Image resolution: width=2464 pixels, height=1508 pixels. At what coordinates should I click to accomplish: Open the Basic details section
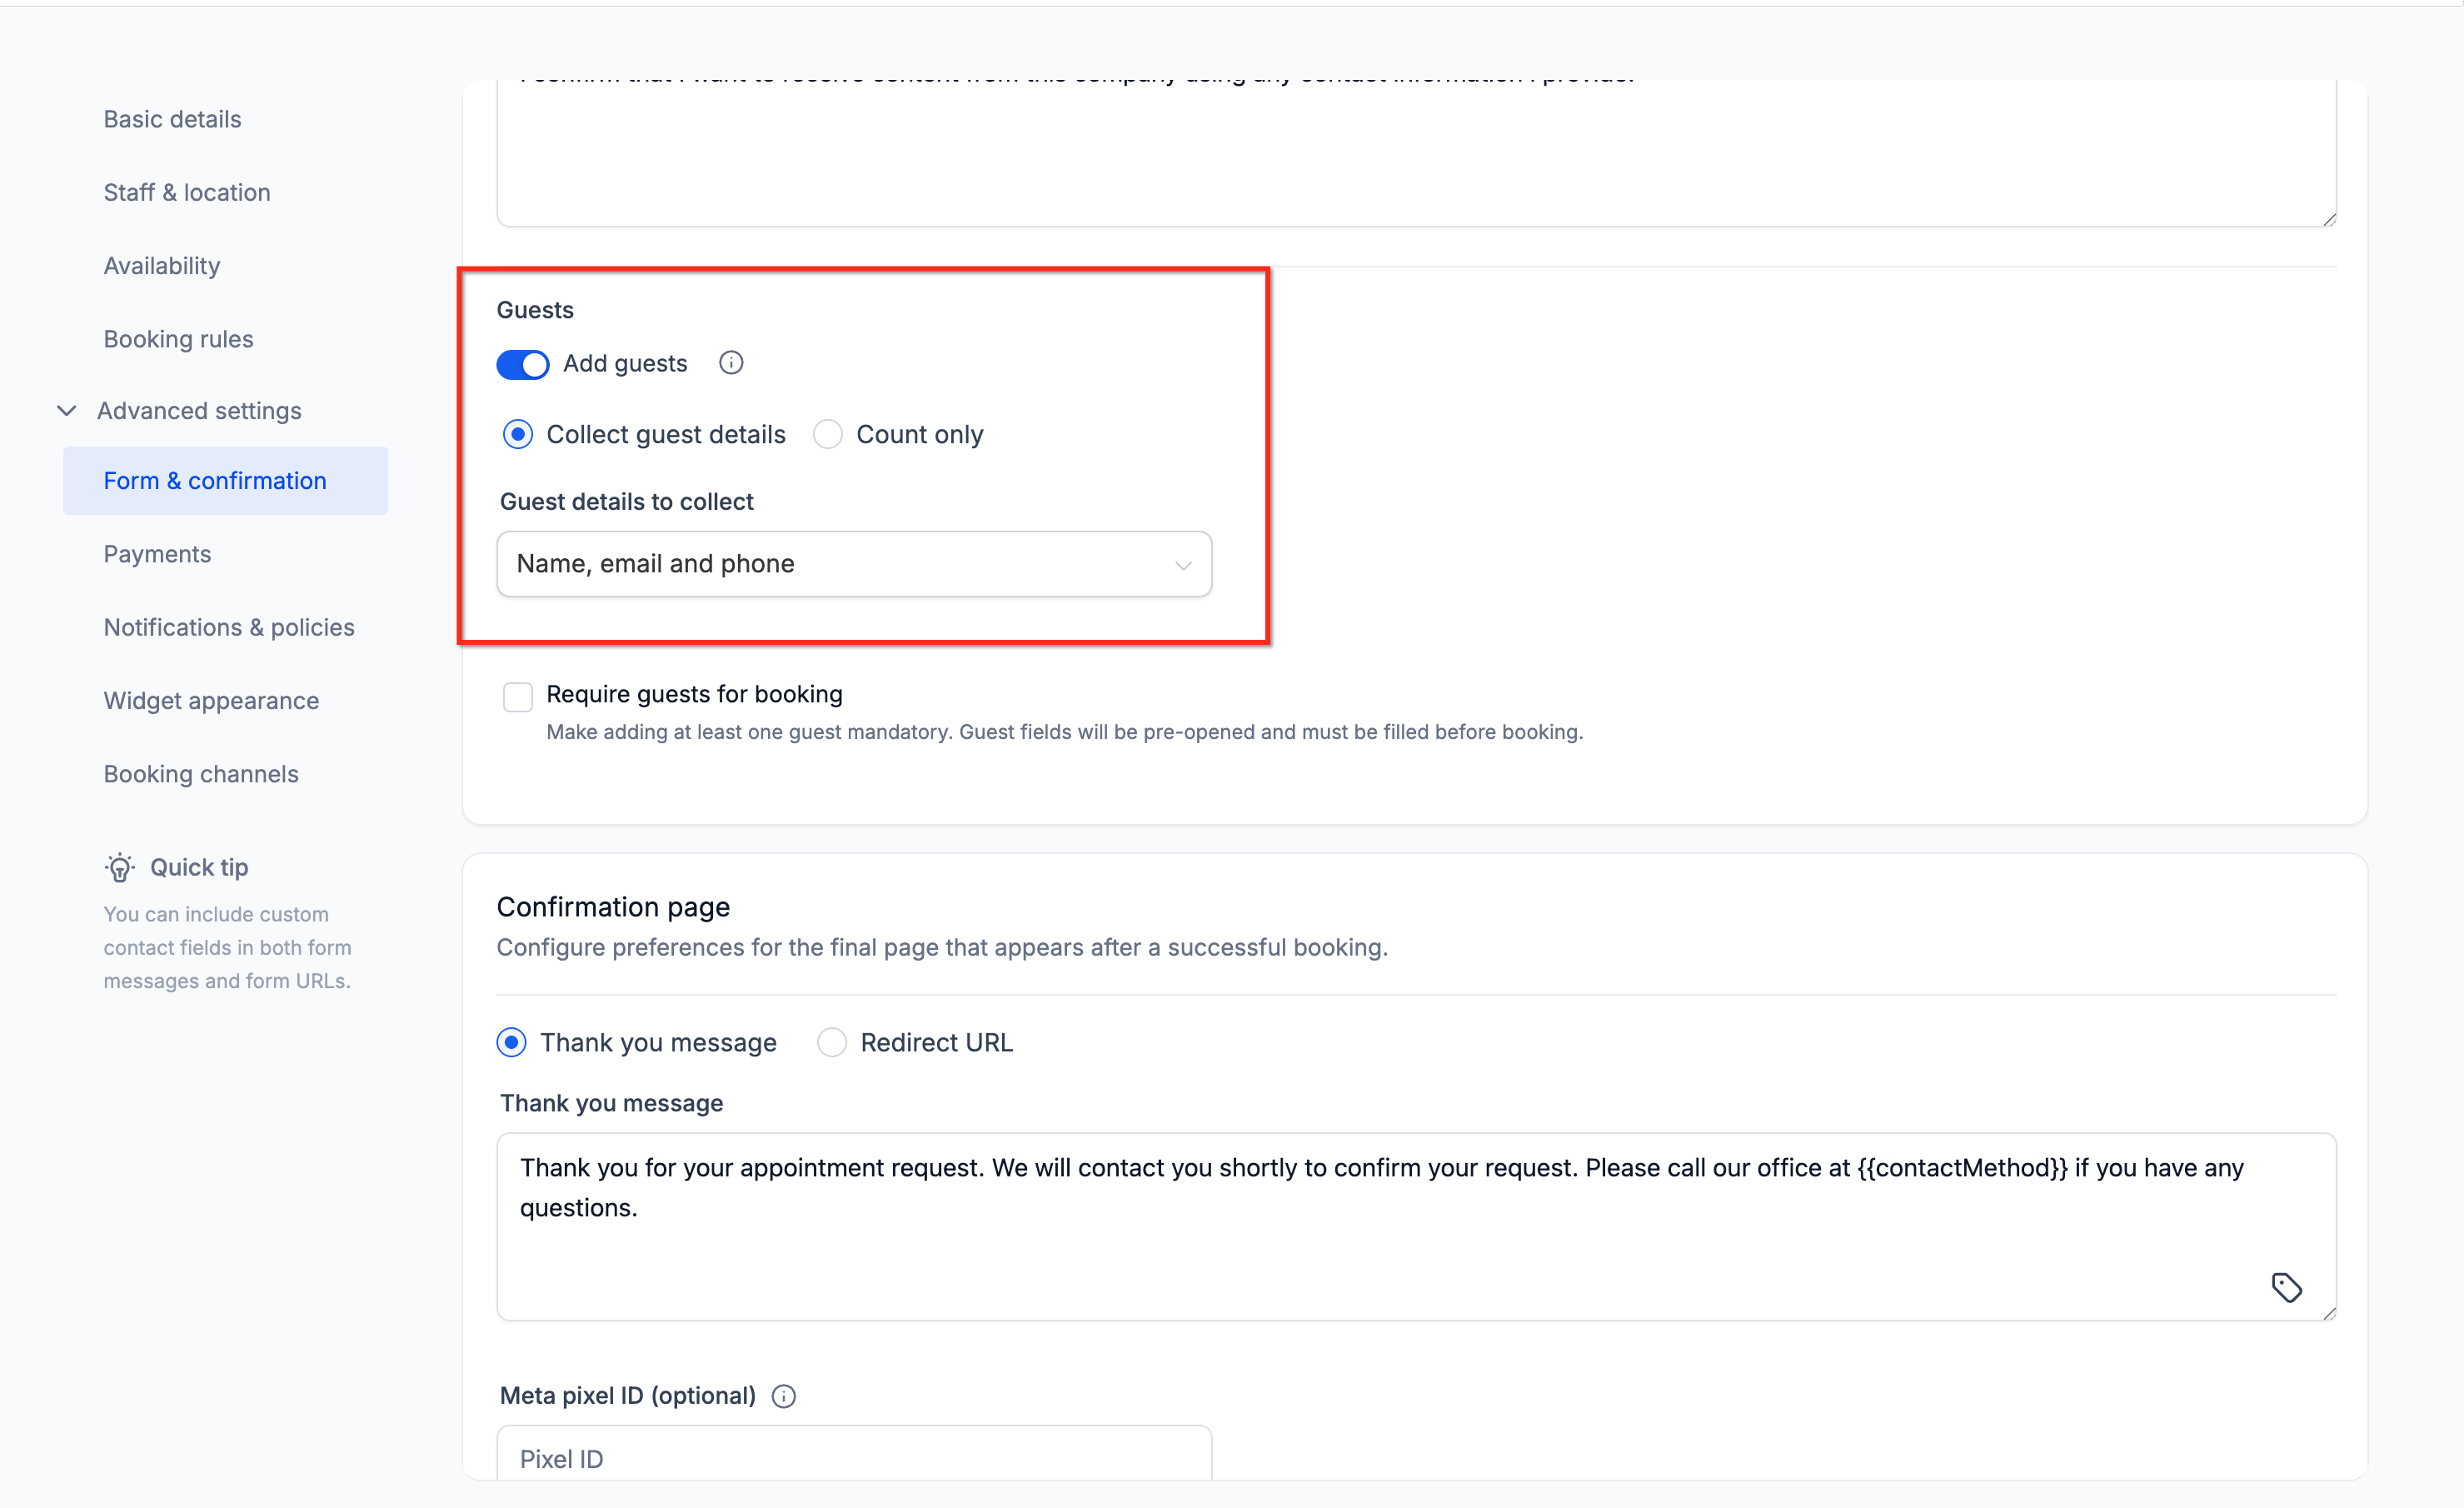(172, 119)
